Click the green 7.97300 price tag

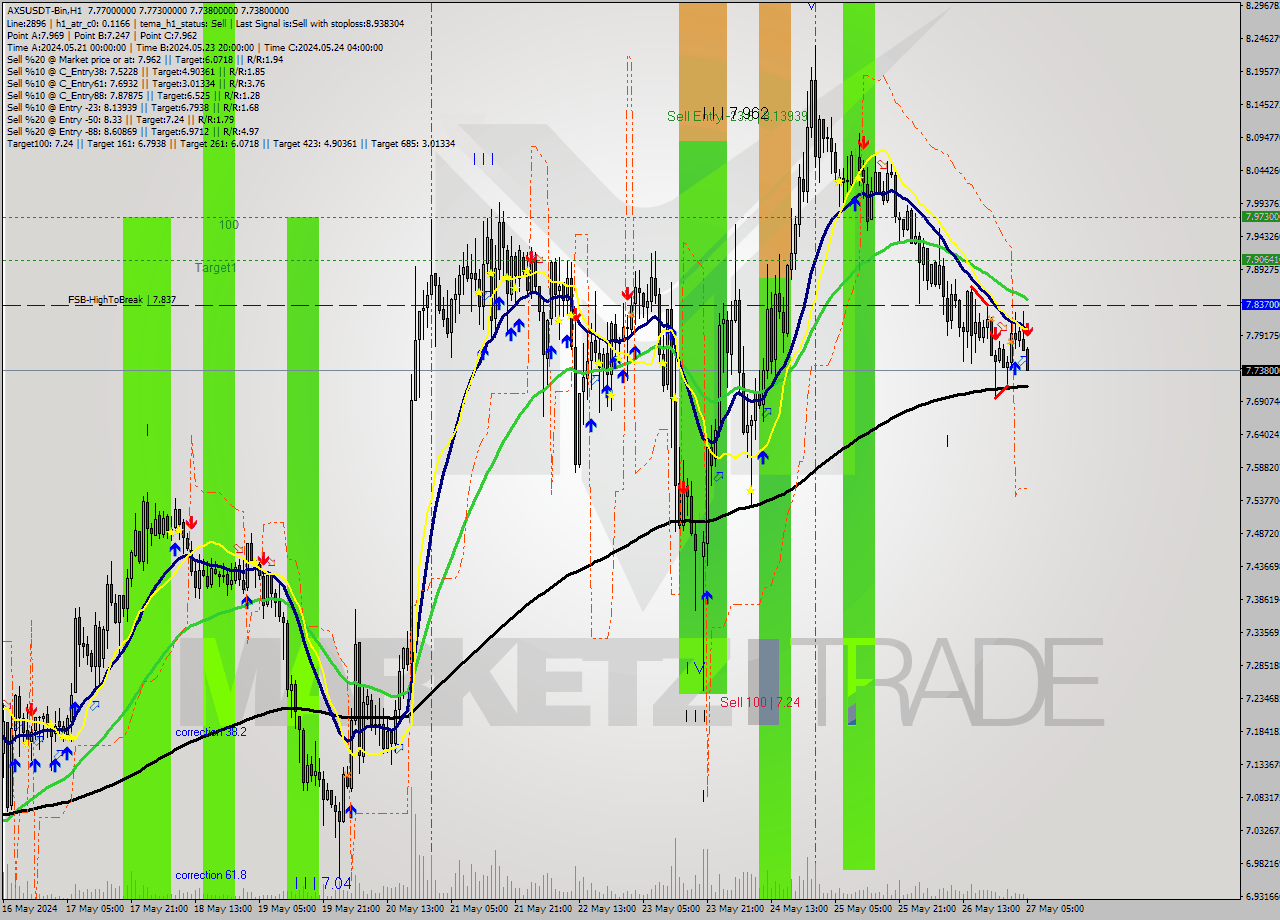(x=1260, y=216)
